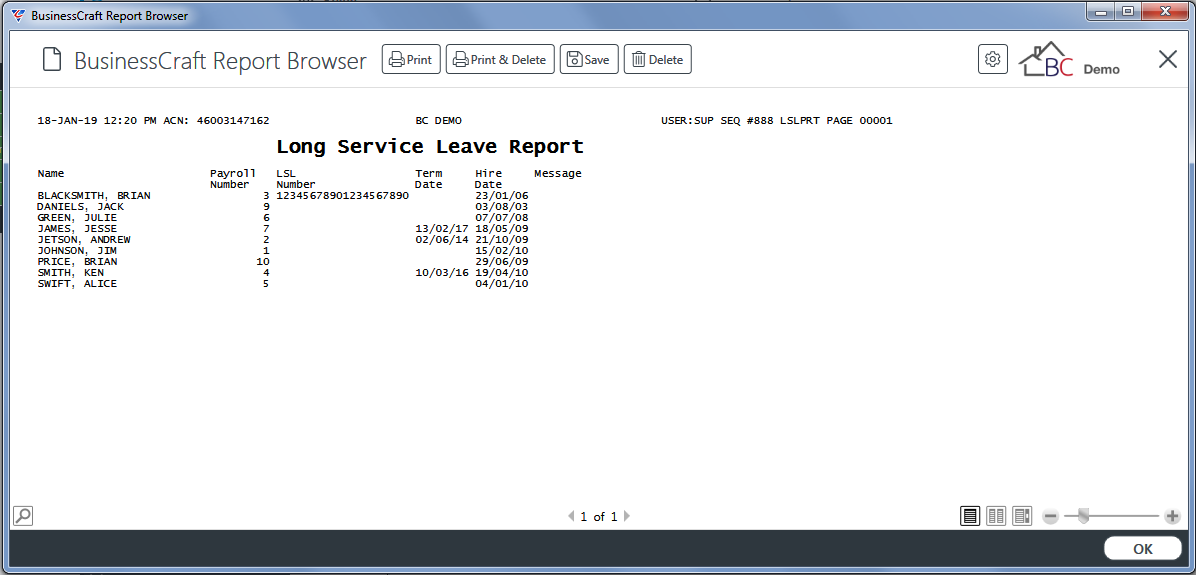The height and width of the screenshot is (575, 1196).
Task: Click the name "SMITH, KEN"
Action: tap(70, 272)
